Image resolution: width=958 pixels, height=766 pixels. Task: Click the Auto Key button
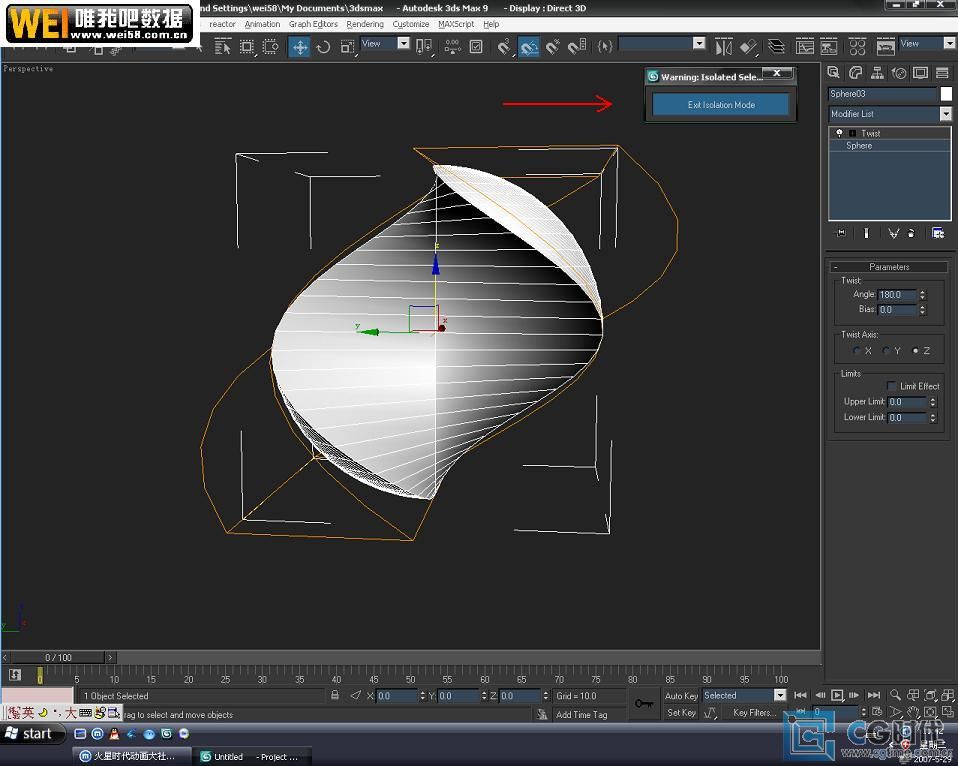(681, 696)
